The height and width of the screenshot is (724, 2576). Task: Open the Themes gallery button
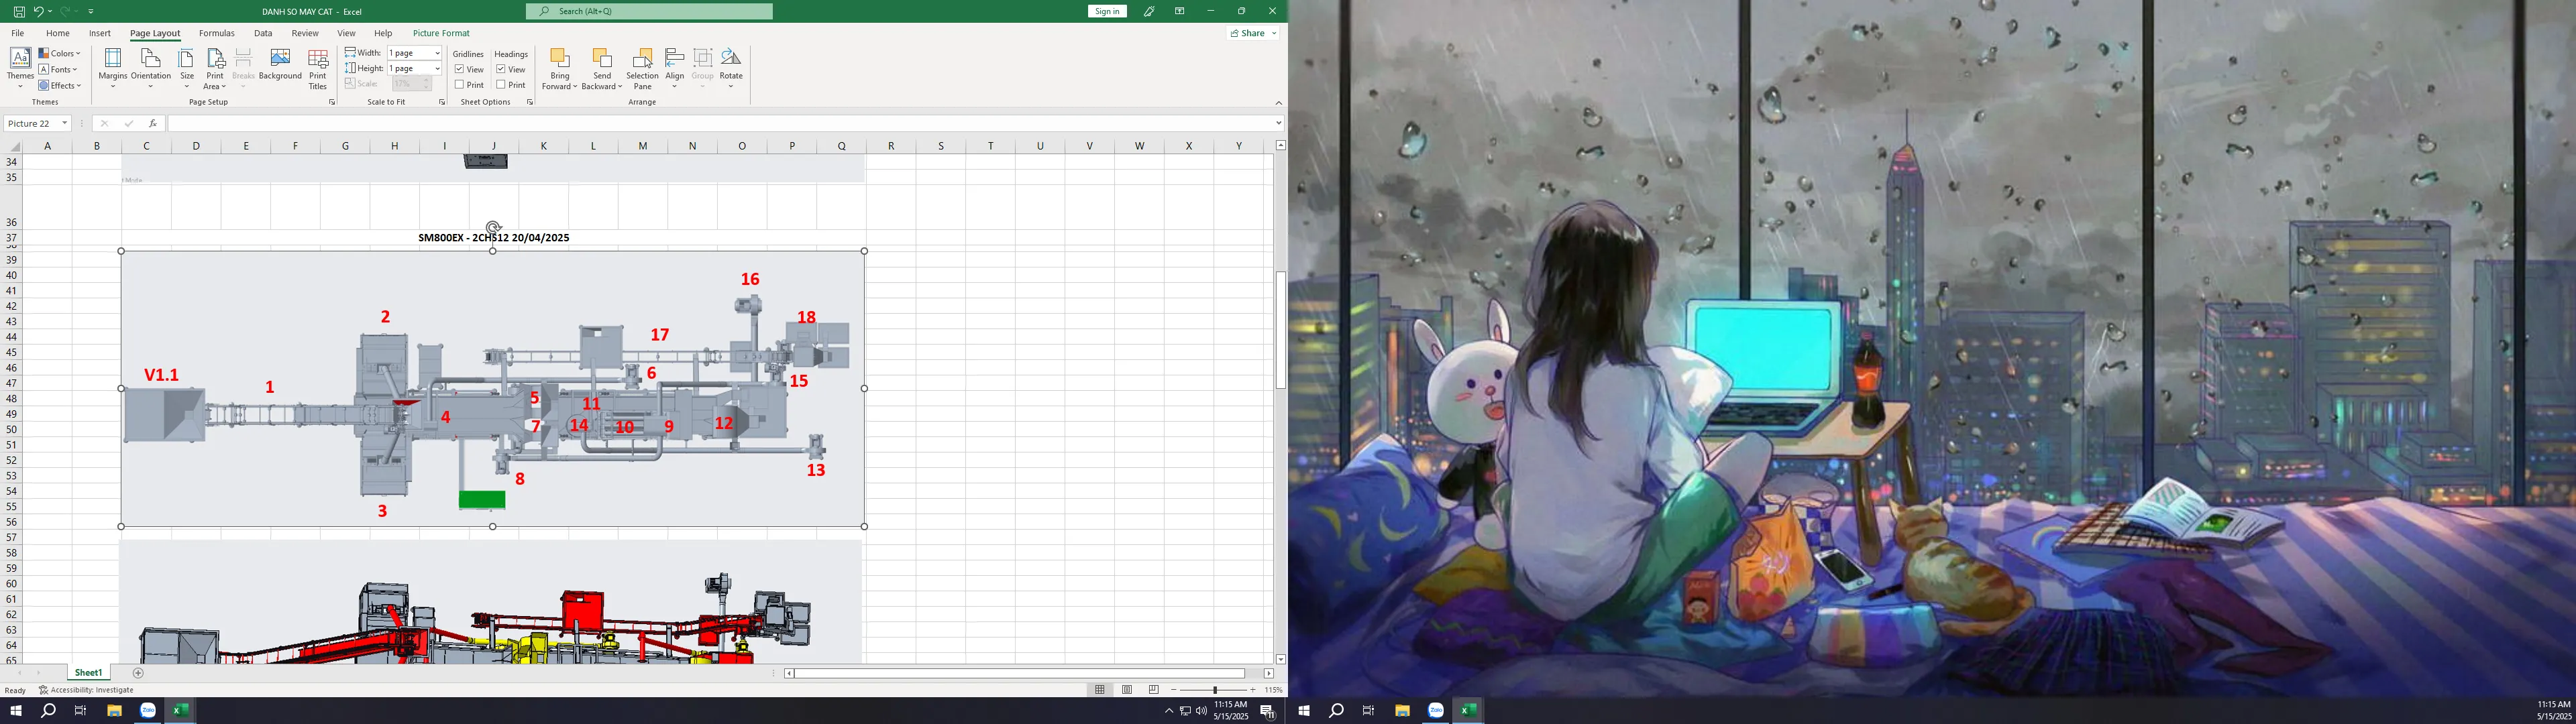[20, 68]
